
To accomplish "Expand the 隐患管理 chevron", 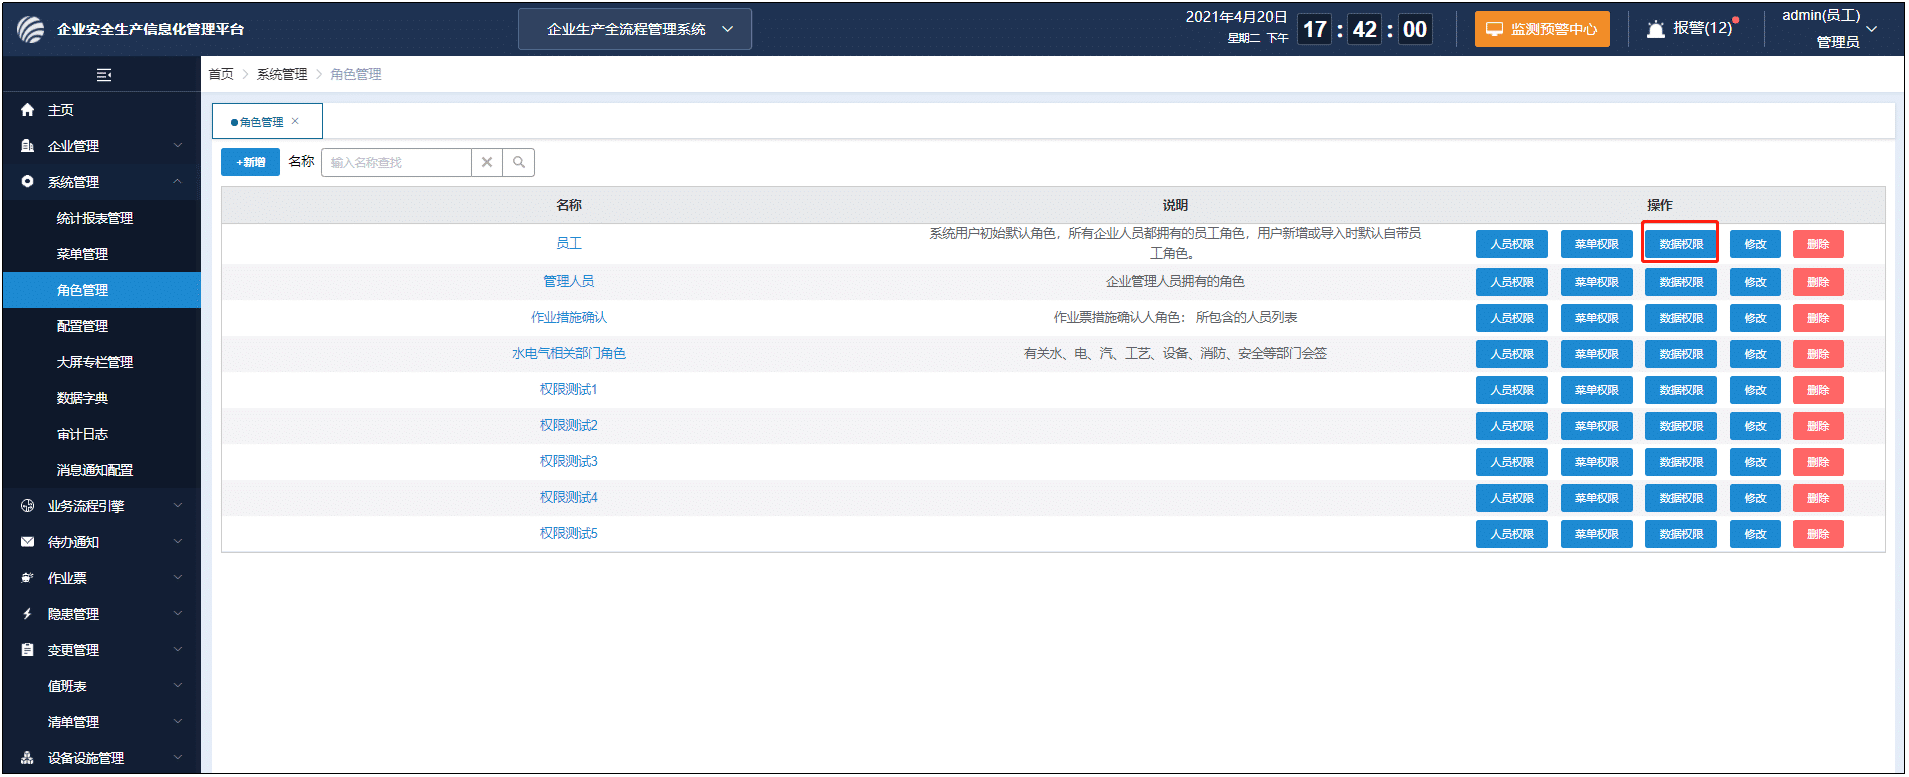I will pos(178,614).
